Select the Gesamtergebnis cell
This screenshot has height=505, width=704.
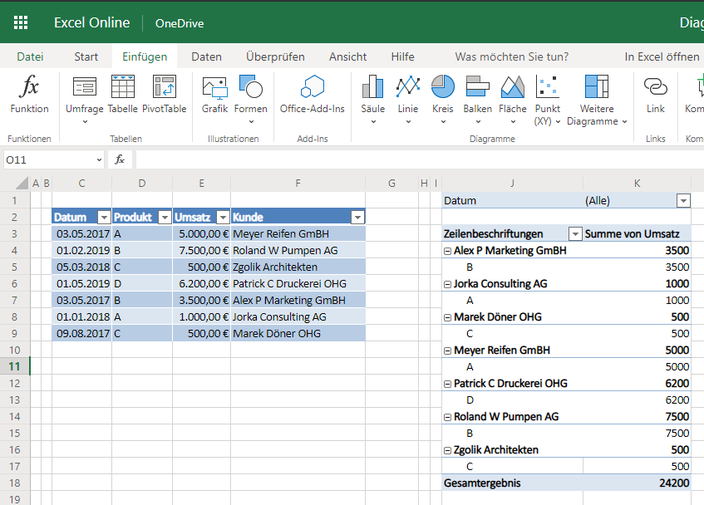512,483
